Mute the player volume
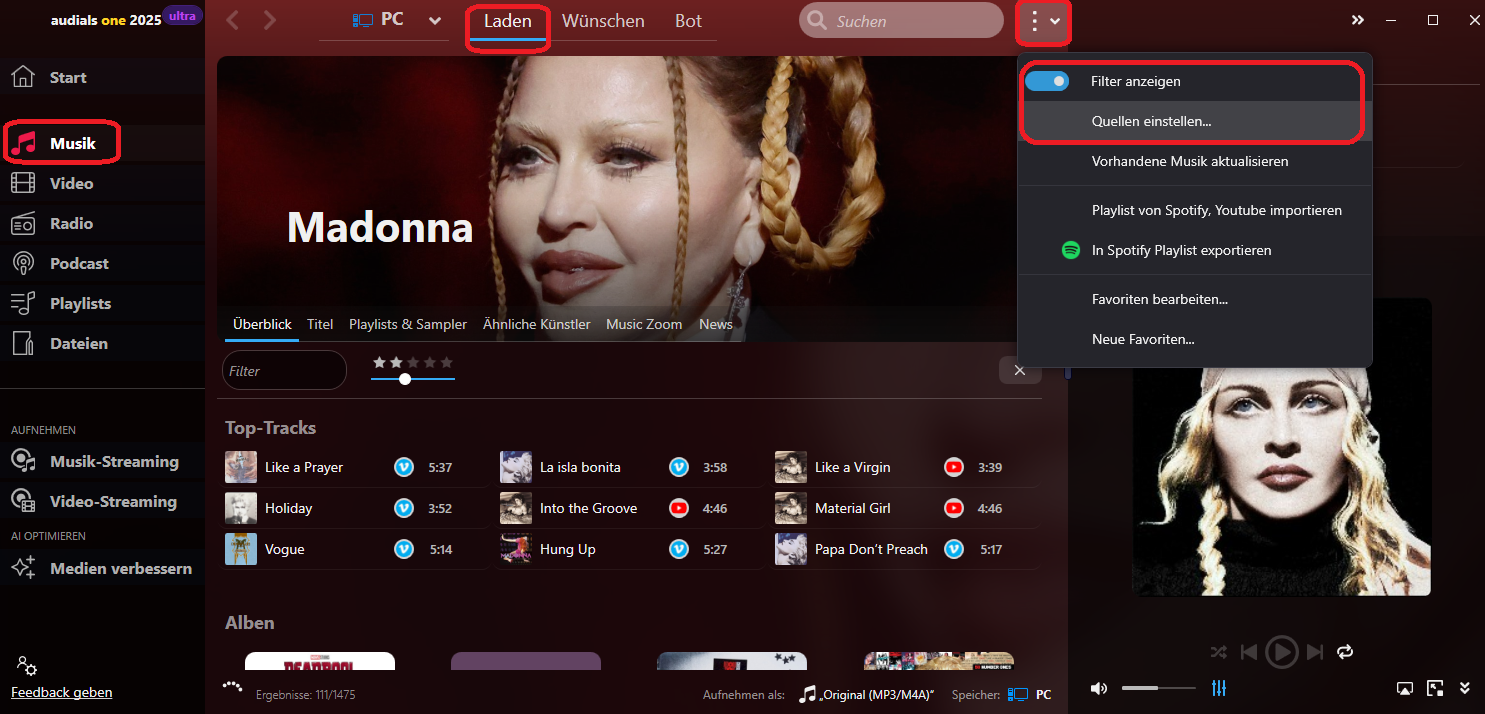Viewport: 1485px width, 714px height. (1099, 688)
